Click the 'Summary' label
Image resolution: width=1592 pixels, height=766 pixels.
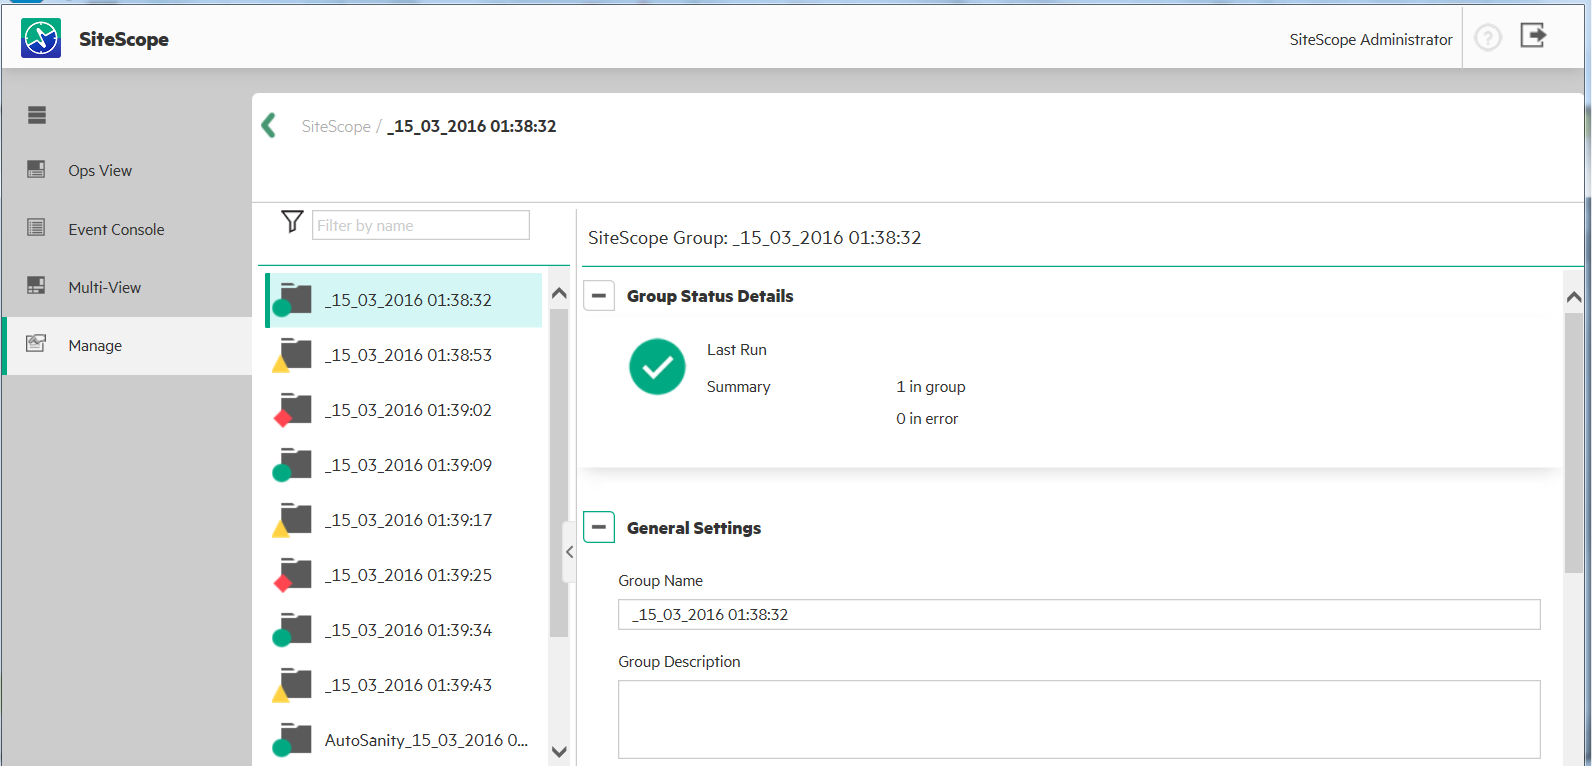738,386
